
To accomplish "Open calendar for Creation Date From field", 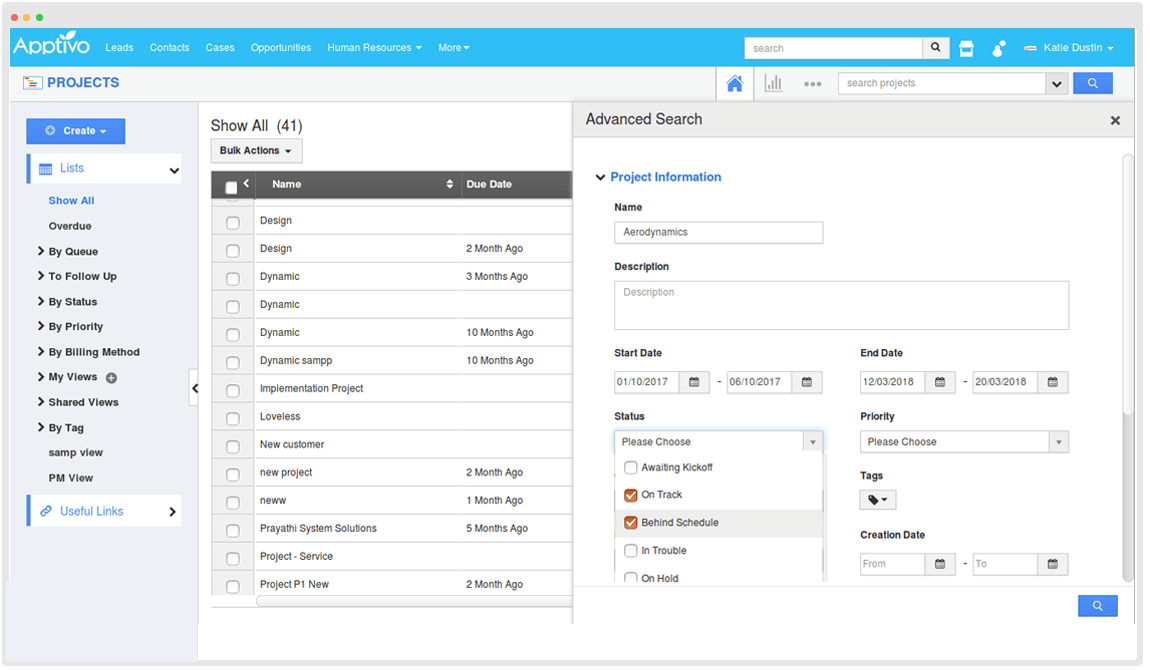I will click(940, 564).
